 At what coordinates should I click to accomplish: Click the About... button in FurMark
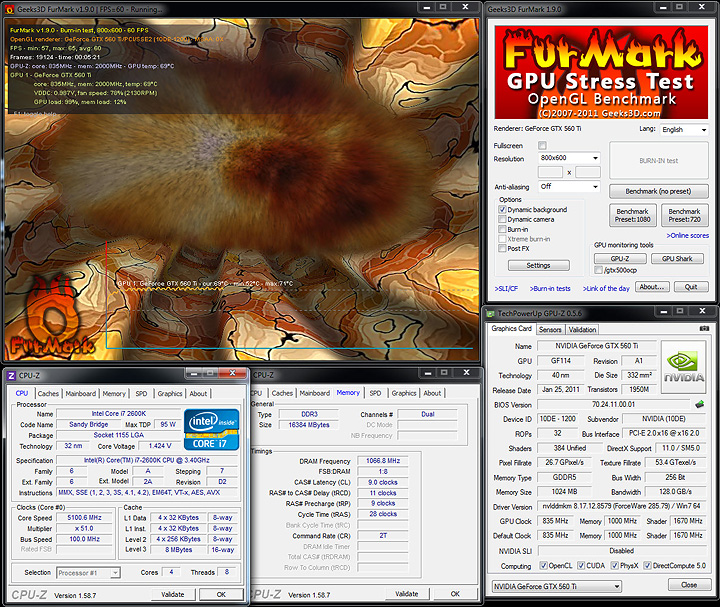pos(652,287)
